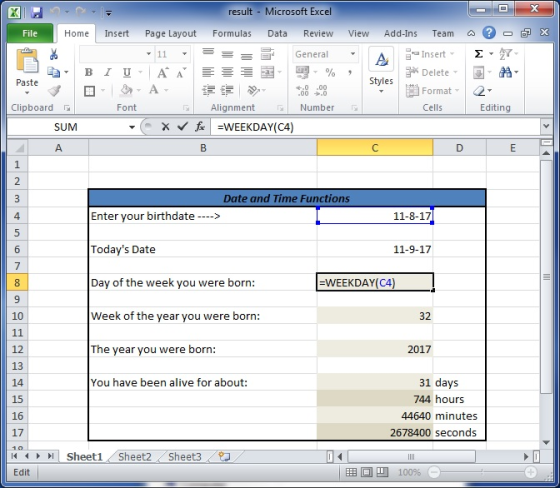Click the Paste clipboard icon
The height and width of the screenshot is (488, 560).
[x=27, y=60]
